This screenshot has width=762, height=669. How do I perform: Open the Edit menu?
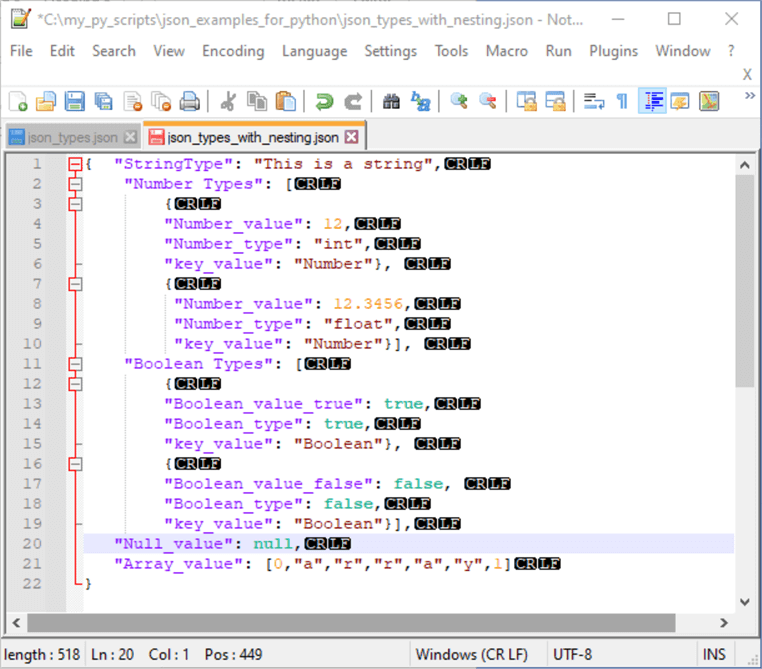(x=62, y=51)
